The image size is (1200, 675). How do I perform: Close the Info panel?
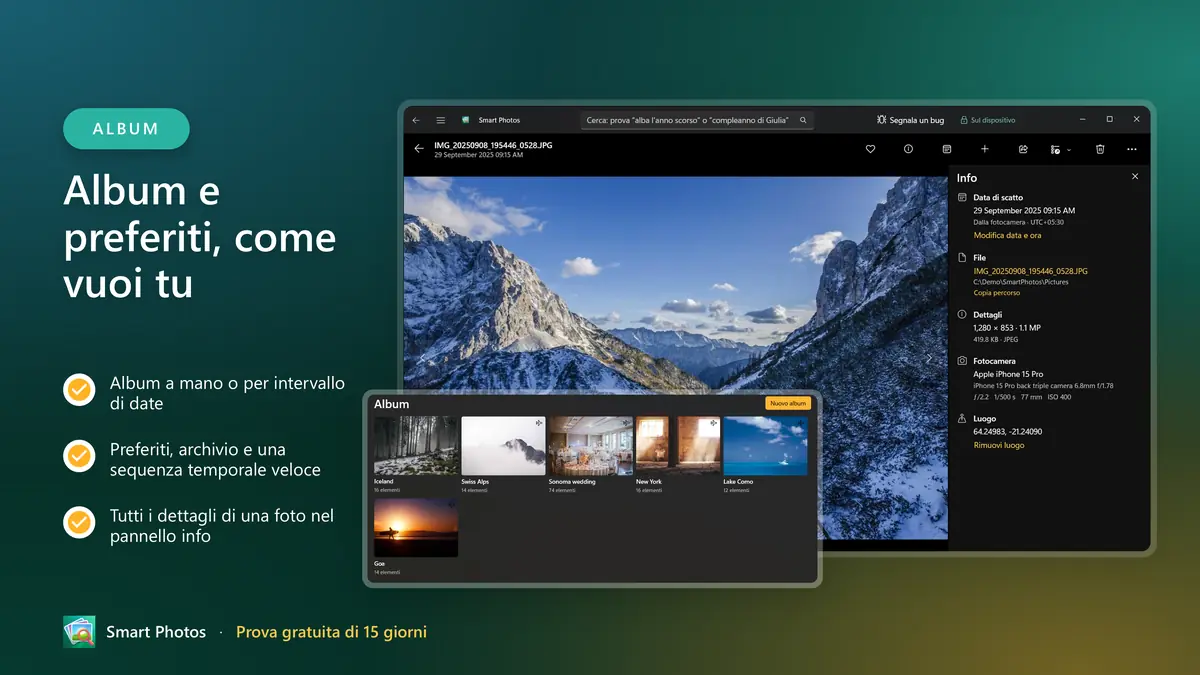1135,176
